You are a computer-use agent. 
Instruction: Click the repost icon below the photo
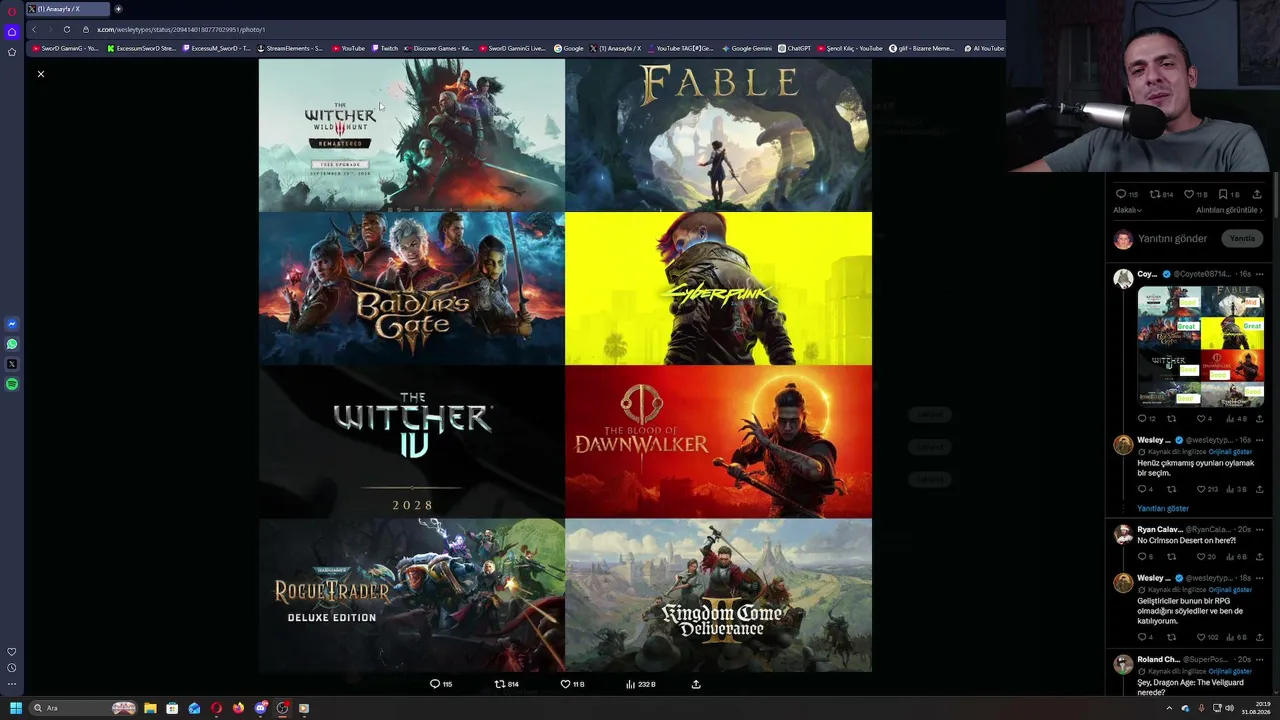pyautogui.click(x=500, y=684)
